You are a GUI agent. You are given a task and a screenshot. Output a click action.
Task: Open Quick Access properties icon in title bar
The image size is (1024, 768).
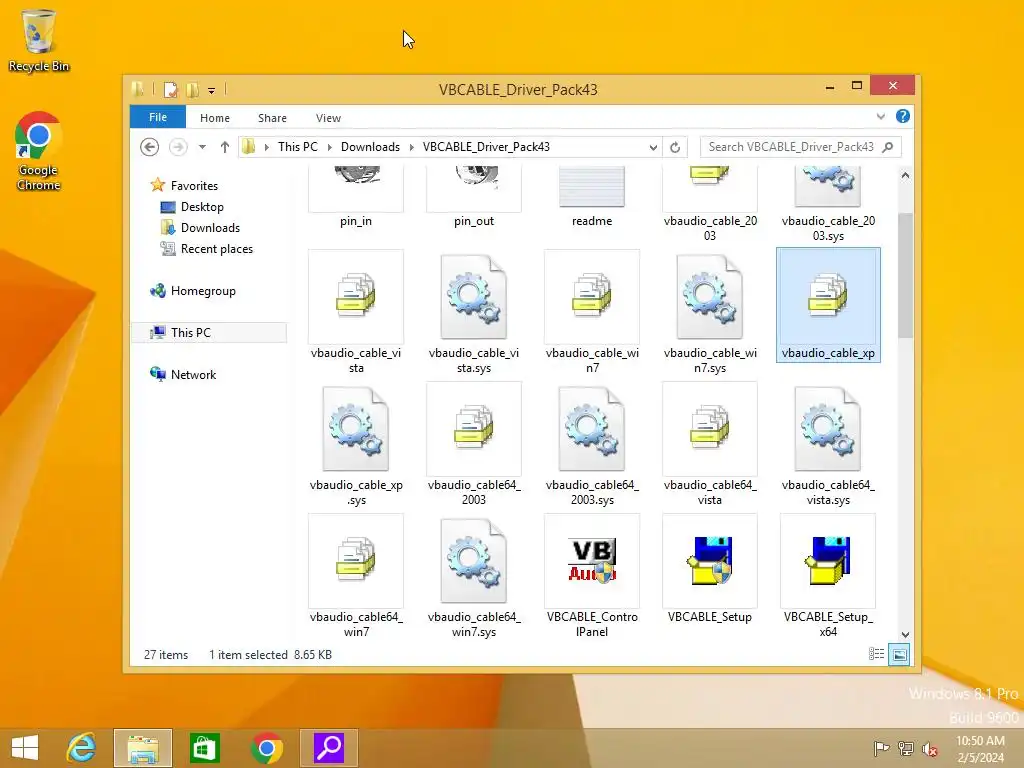170,89
